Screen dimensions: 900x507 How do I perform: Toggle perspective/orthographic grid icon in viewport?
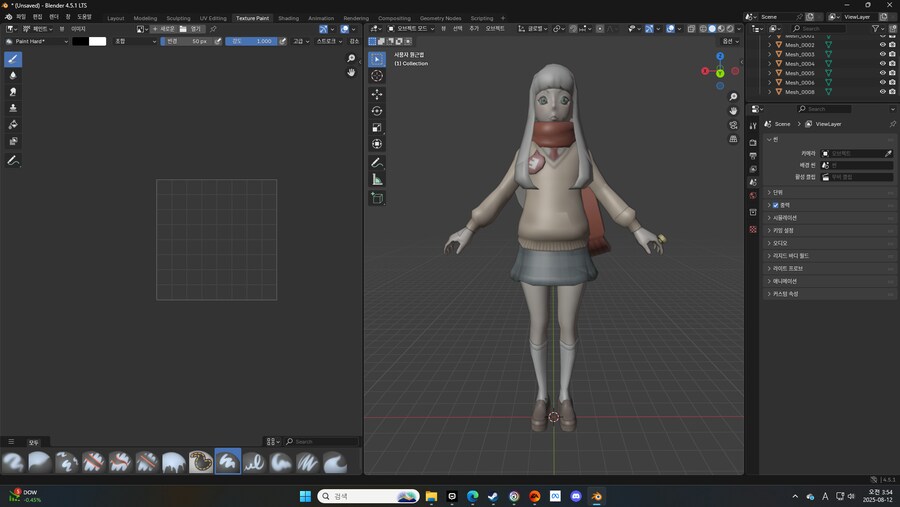pos(733,139)
